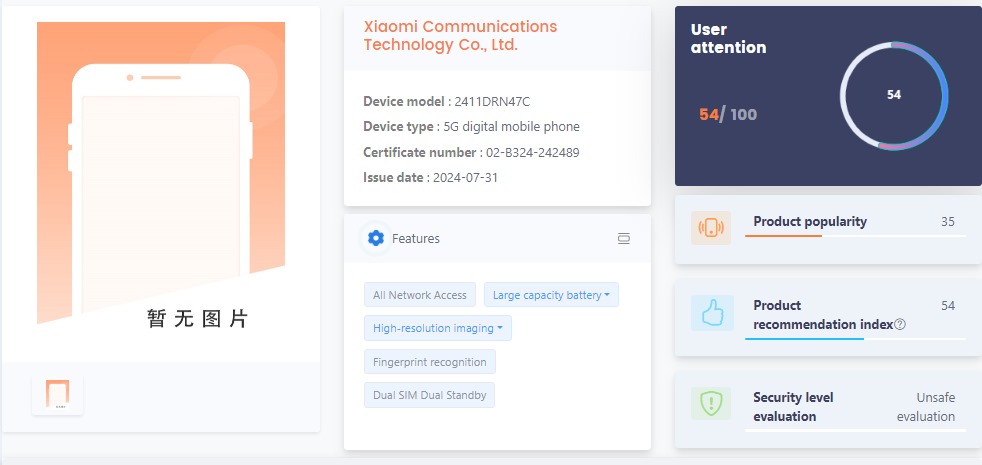Screen dimensions: 982x465
Task: Collapse the Features panel using minimize icon
Action: (x=624, y=239)
